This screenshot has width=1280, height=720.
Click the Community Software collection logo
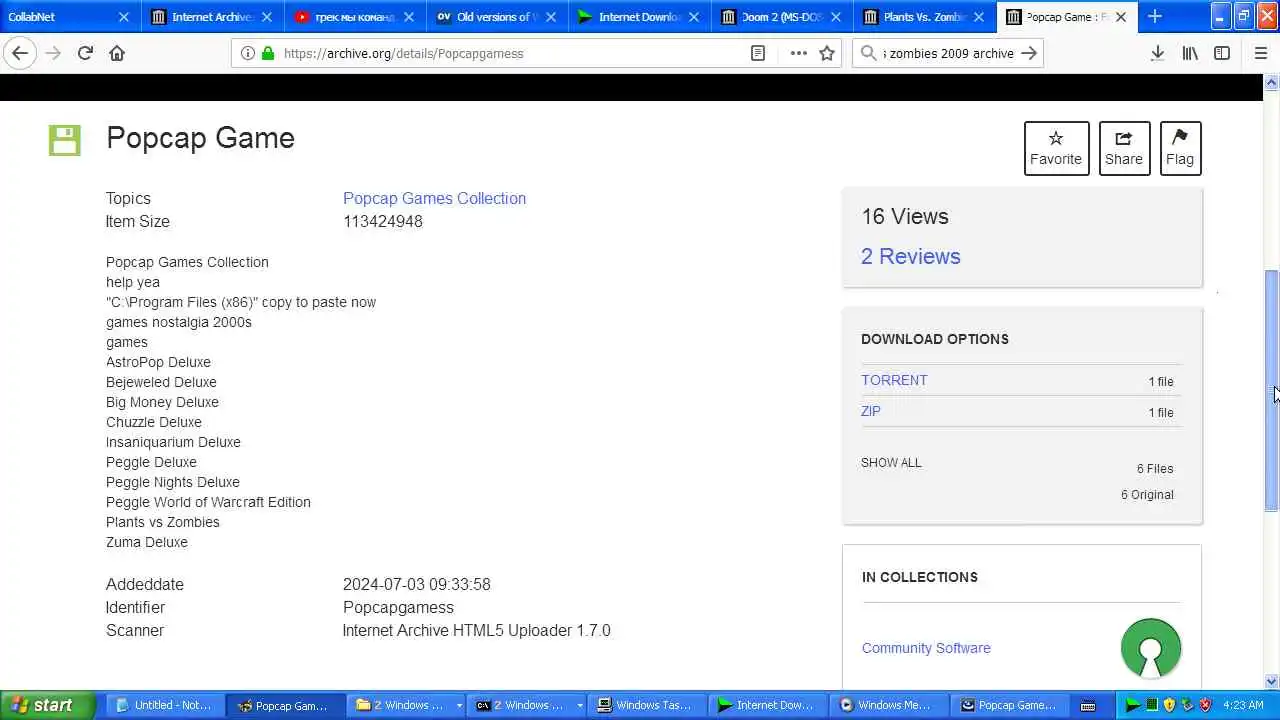[x=1151, y=648]
